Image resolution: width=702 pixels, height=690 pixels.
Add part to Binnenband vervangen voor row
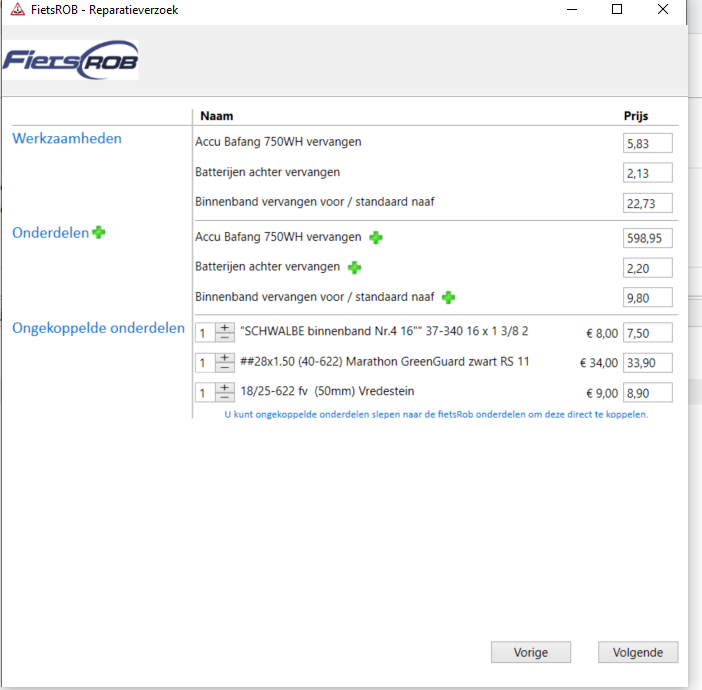[x=449, y=297]
